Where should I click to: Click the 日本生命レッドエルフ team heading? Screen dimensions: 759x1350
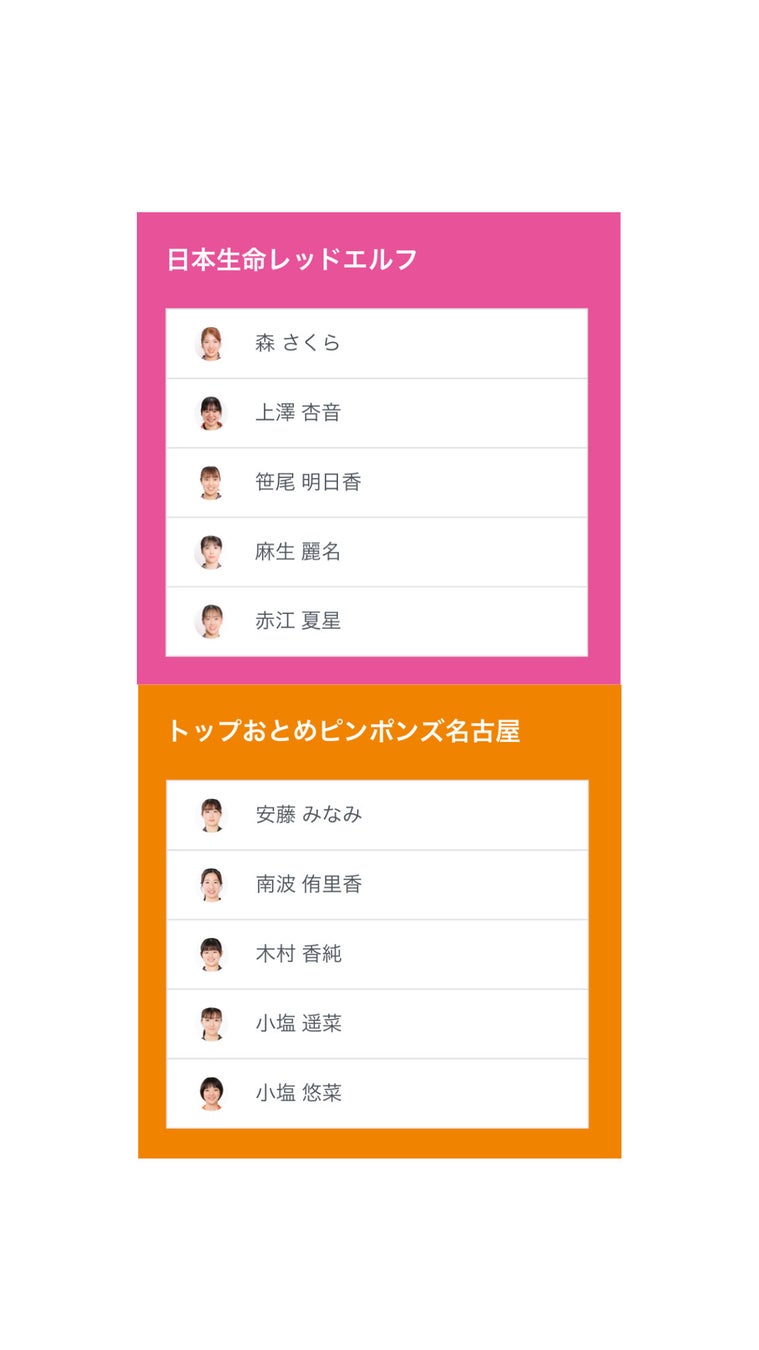point(292,260)
